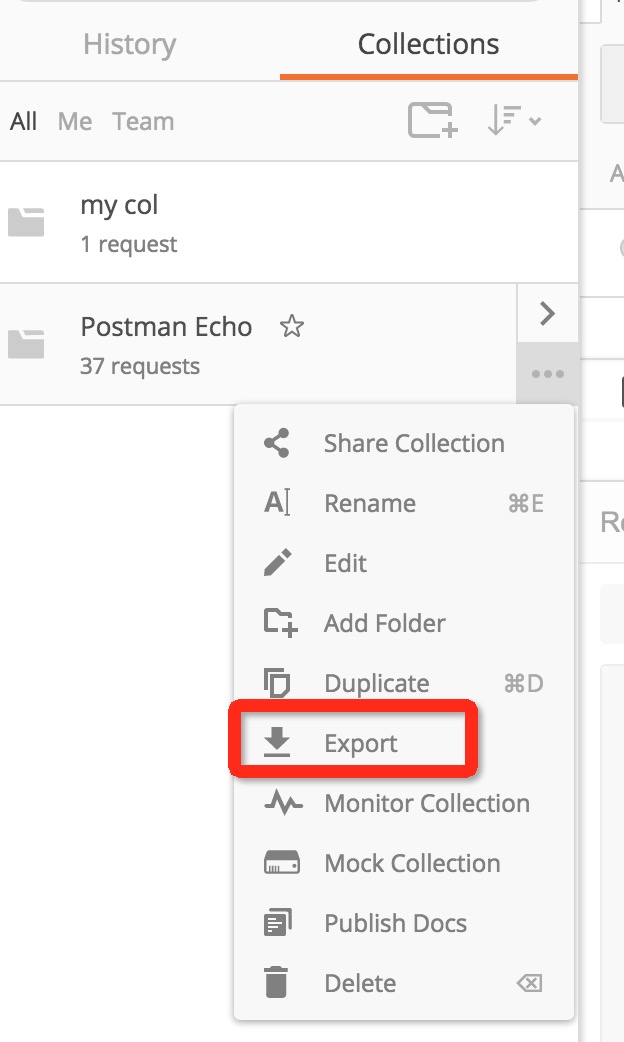Click the three-dots more actions button
Viewport: 624px width, 1042px height.
(547, 374)
